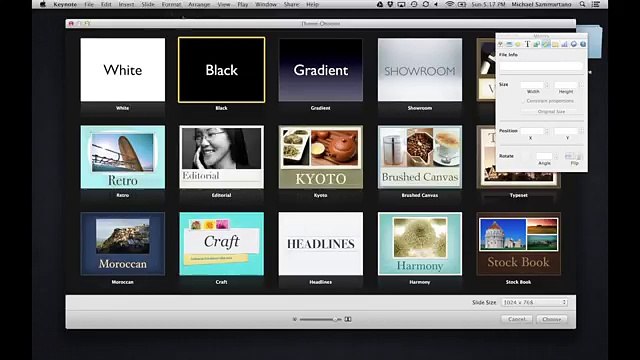Select the Gradient theme thumbnail
This screenshot has width=640, height=360.
click(x=320, y=70)
